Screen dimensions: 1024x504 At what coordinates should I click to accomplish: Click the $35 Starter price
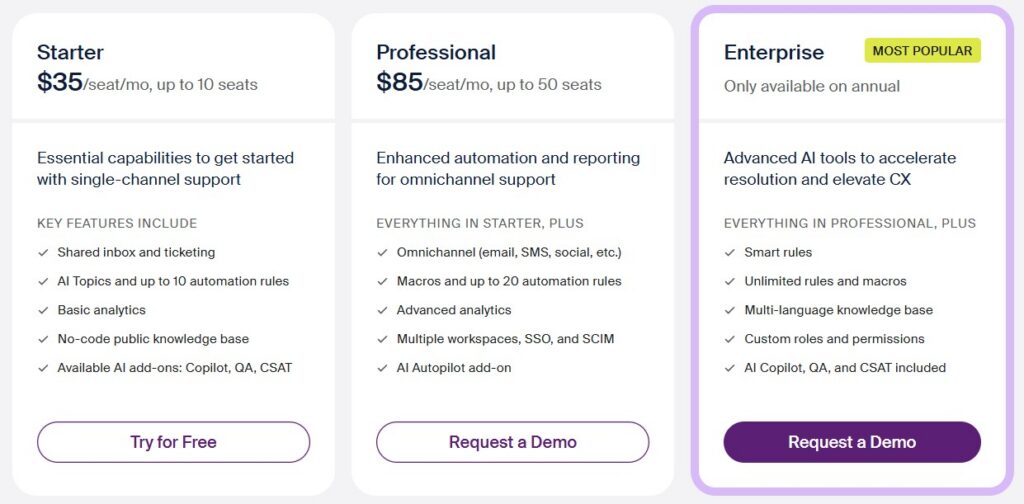tap(60, 83)
